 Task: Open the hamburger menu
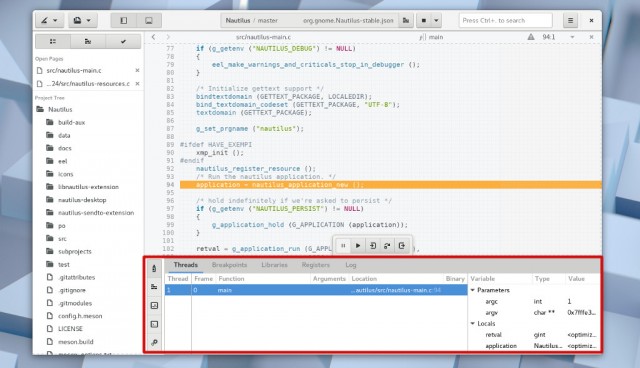pyautogui.click(x=571, y=20)
